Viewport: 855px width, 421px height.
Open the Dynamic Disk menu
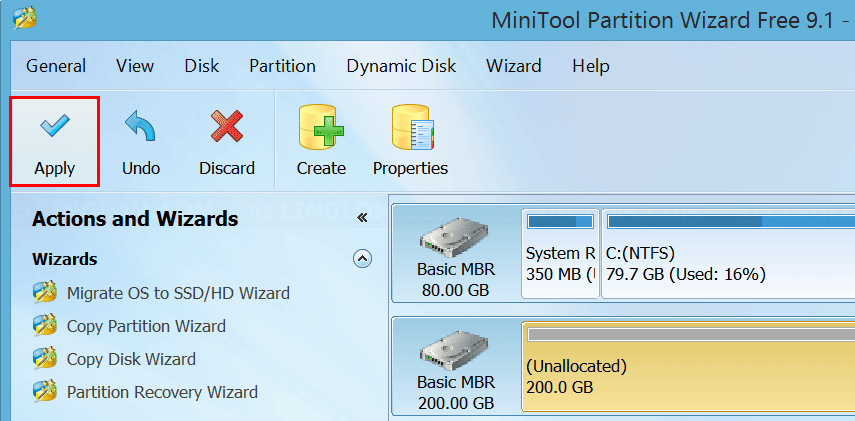[x=401, y=67]
